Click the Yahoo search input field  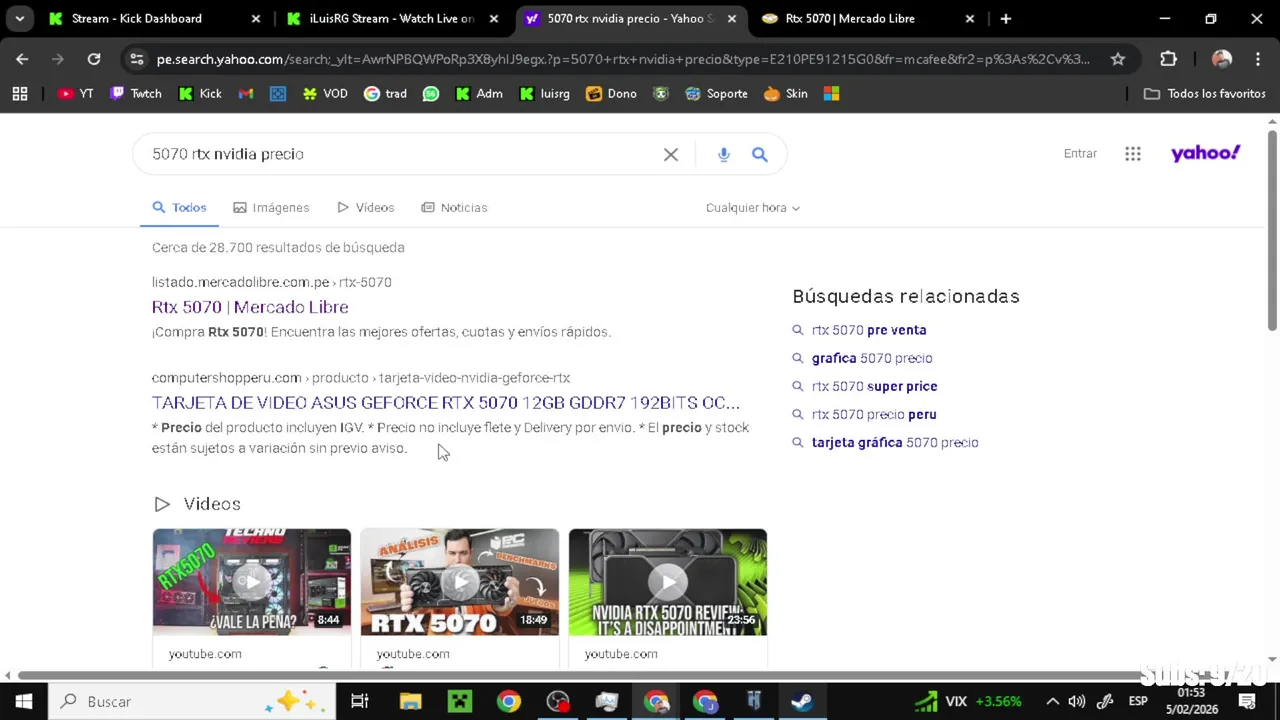(x=400, y=154)
